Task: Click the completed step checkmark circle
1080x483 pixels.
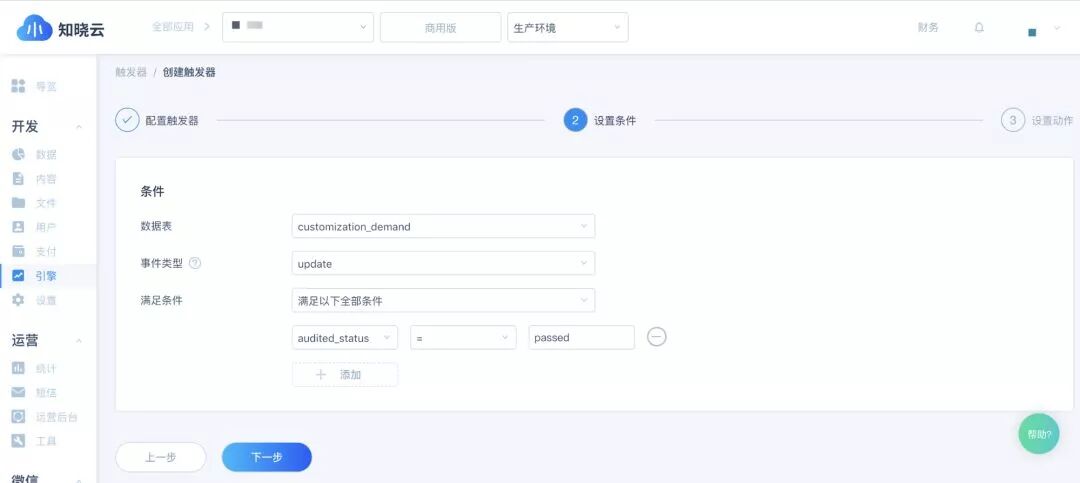Action: point(127,120)
